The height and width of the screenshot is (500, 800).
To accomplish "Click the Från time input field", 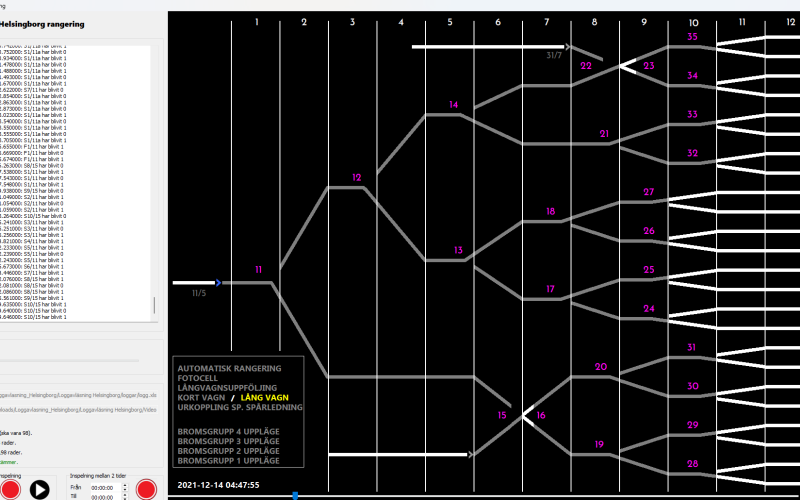I will 104,487.
